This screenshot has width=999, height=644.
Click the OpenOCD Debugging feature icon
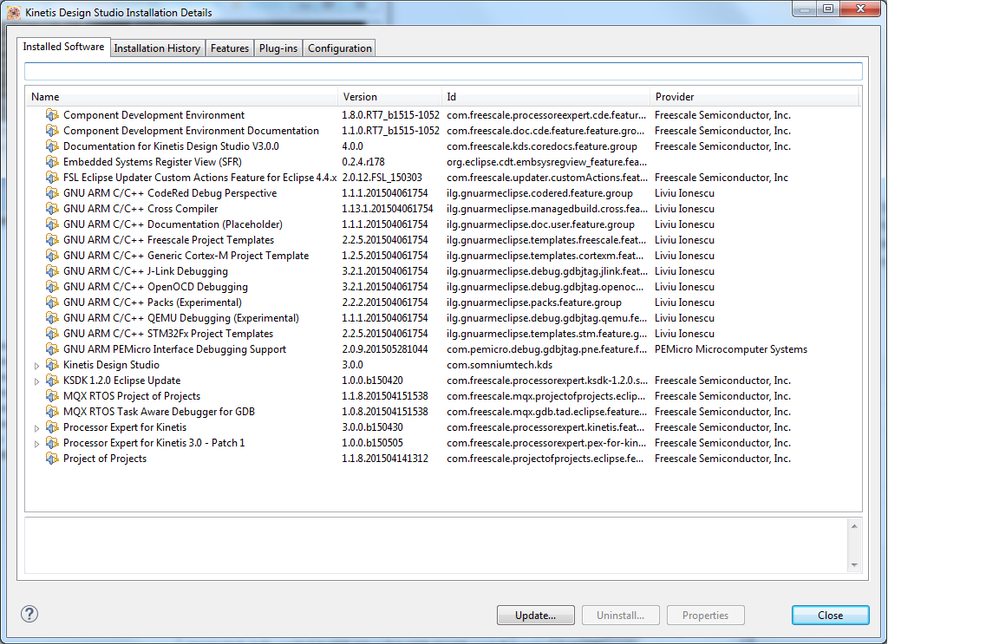coord(52,287)
